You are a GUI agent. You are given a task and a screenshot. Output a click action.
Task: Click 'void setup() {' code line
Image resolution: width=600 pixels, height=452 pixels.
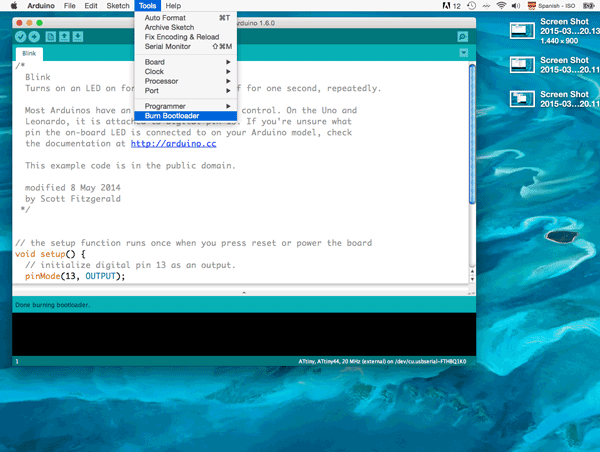pyautogui.click(x=50, y=254)
